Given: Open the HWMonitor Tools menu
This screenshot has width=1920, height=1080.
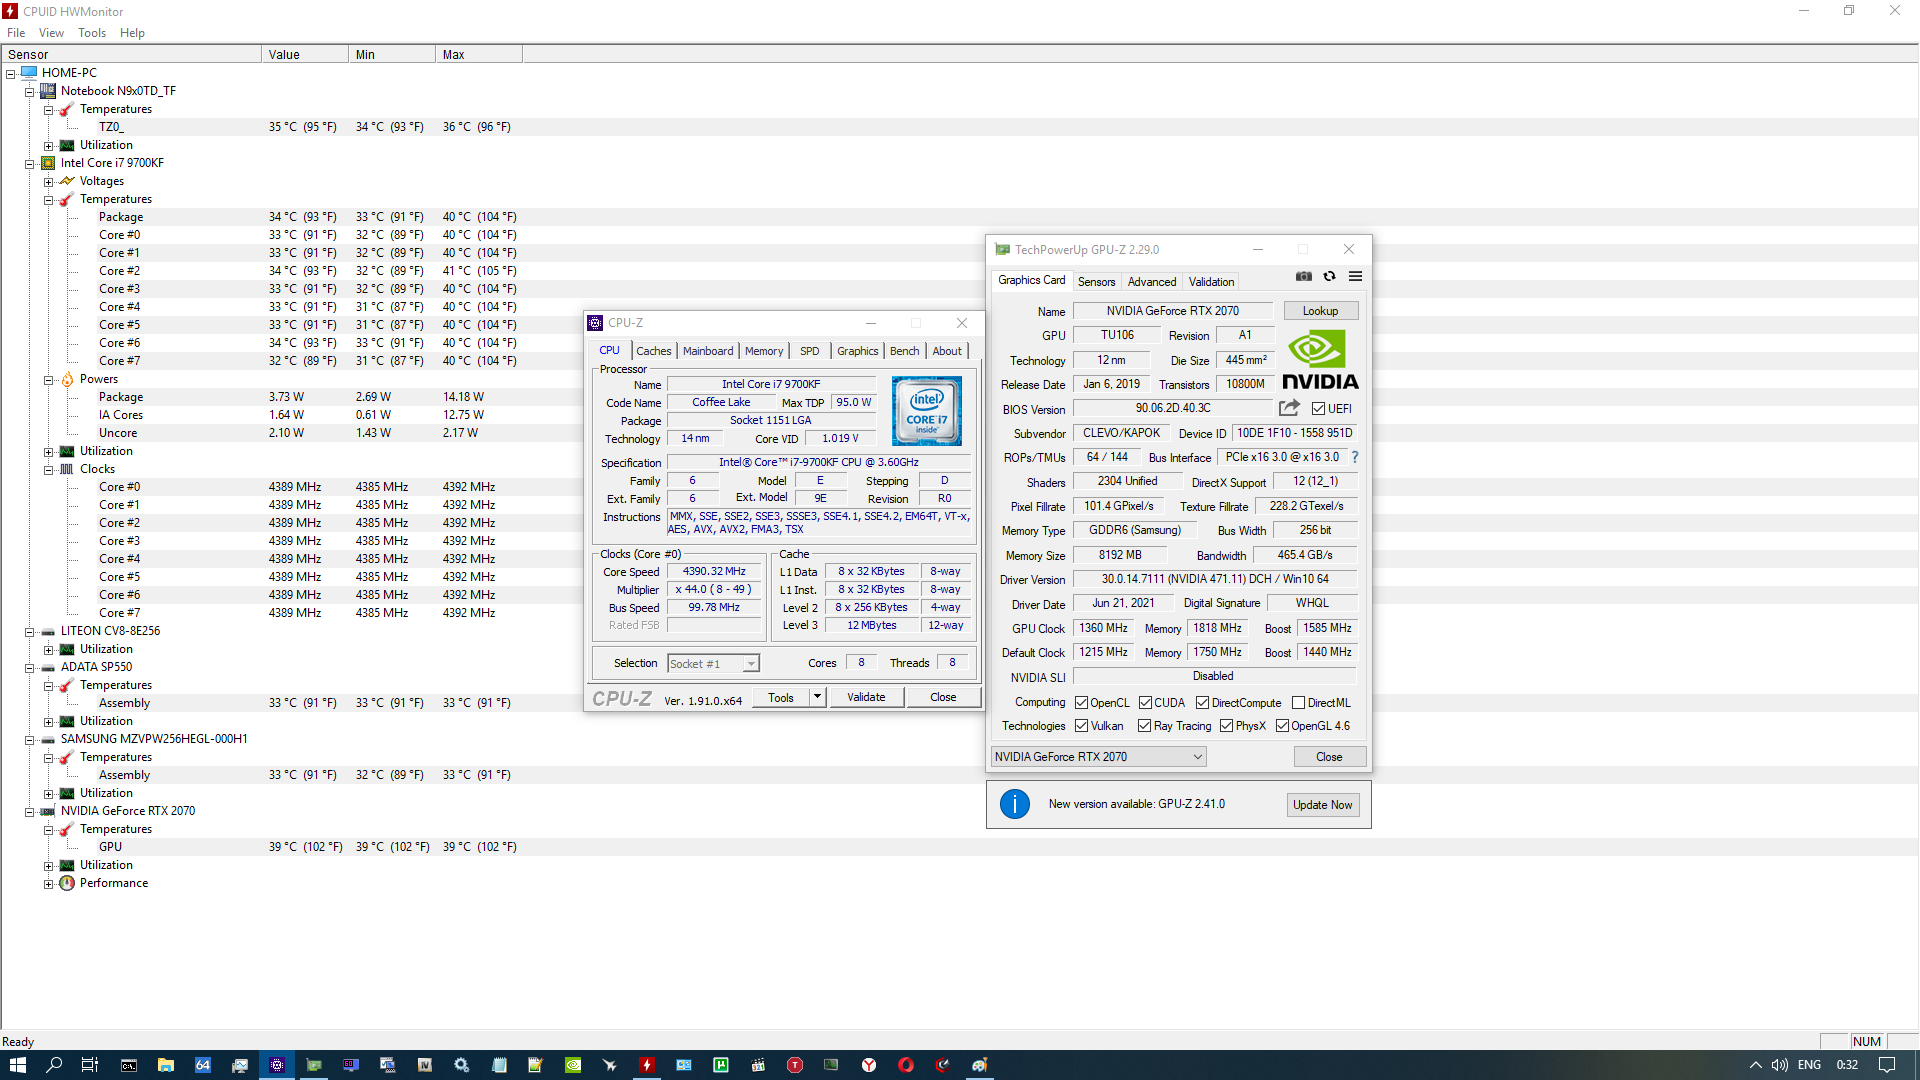Looking at the screenshot, I should click(x=91, y=33).
